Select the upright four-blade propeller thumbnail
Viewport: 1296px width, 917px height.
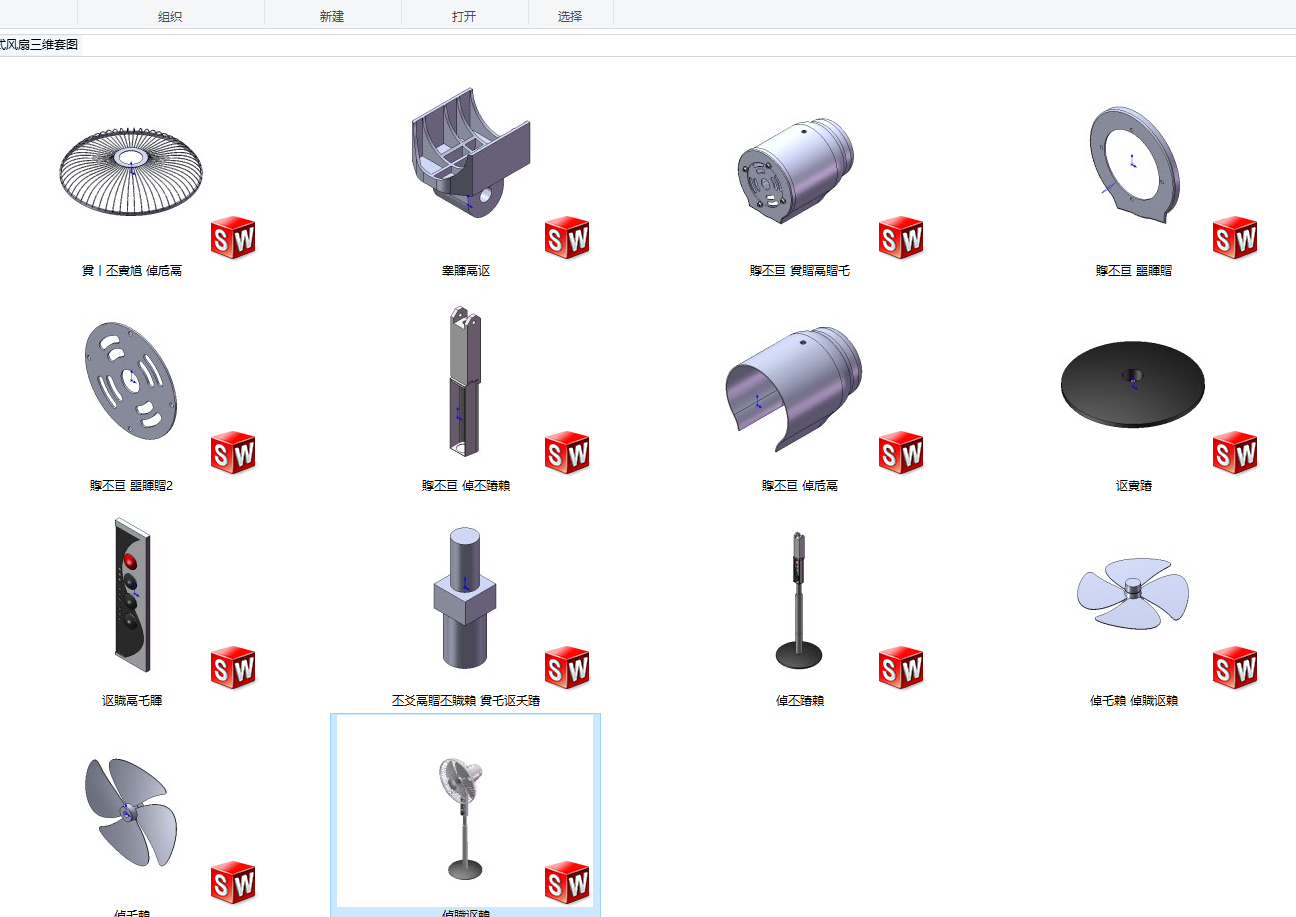131,812
